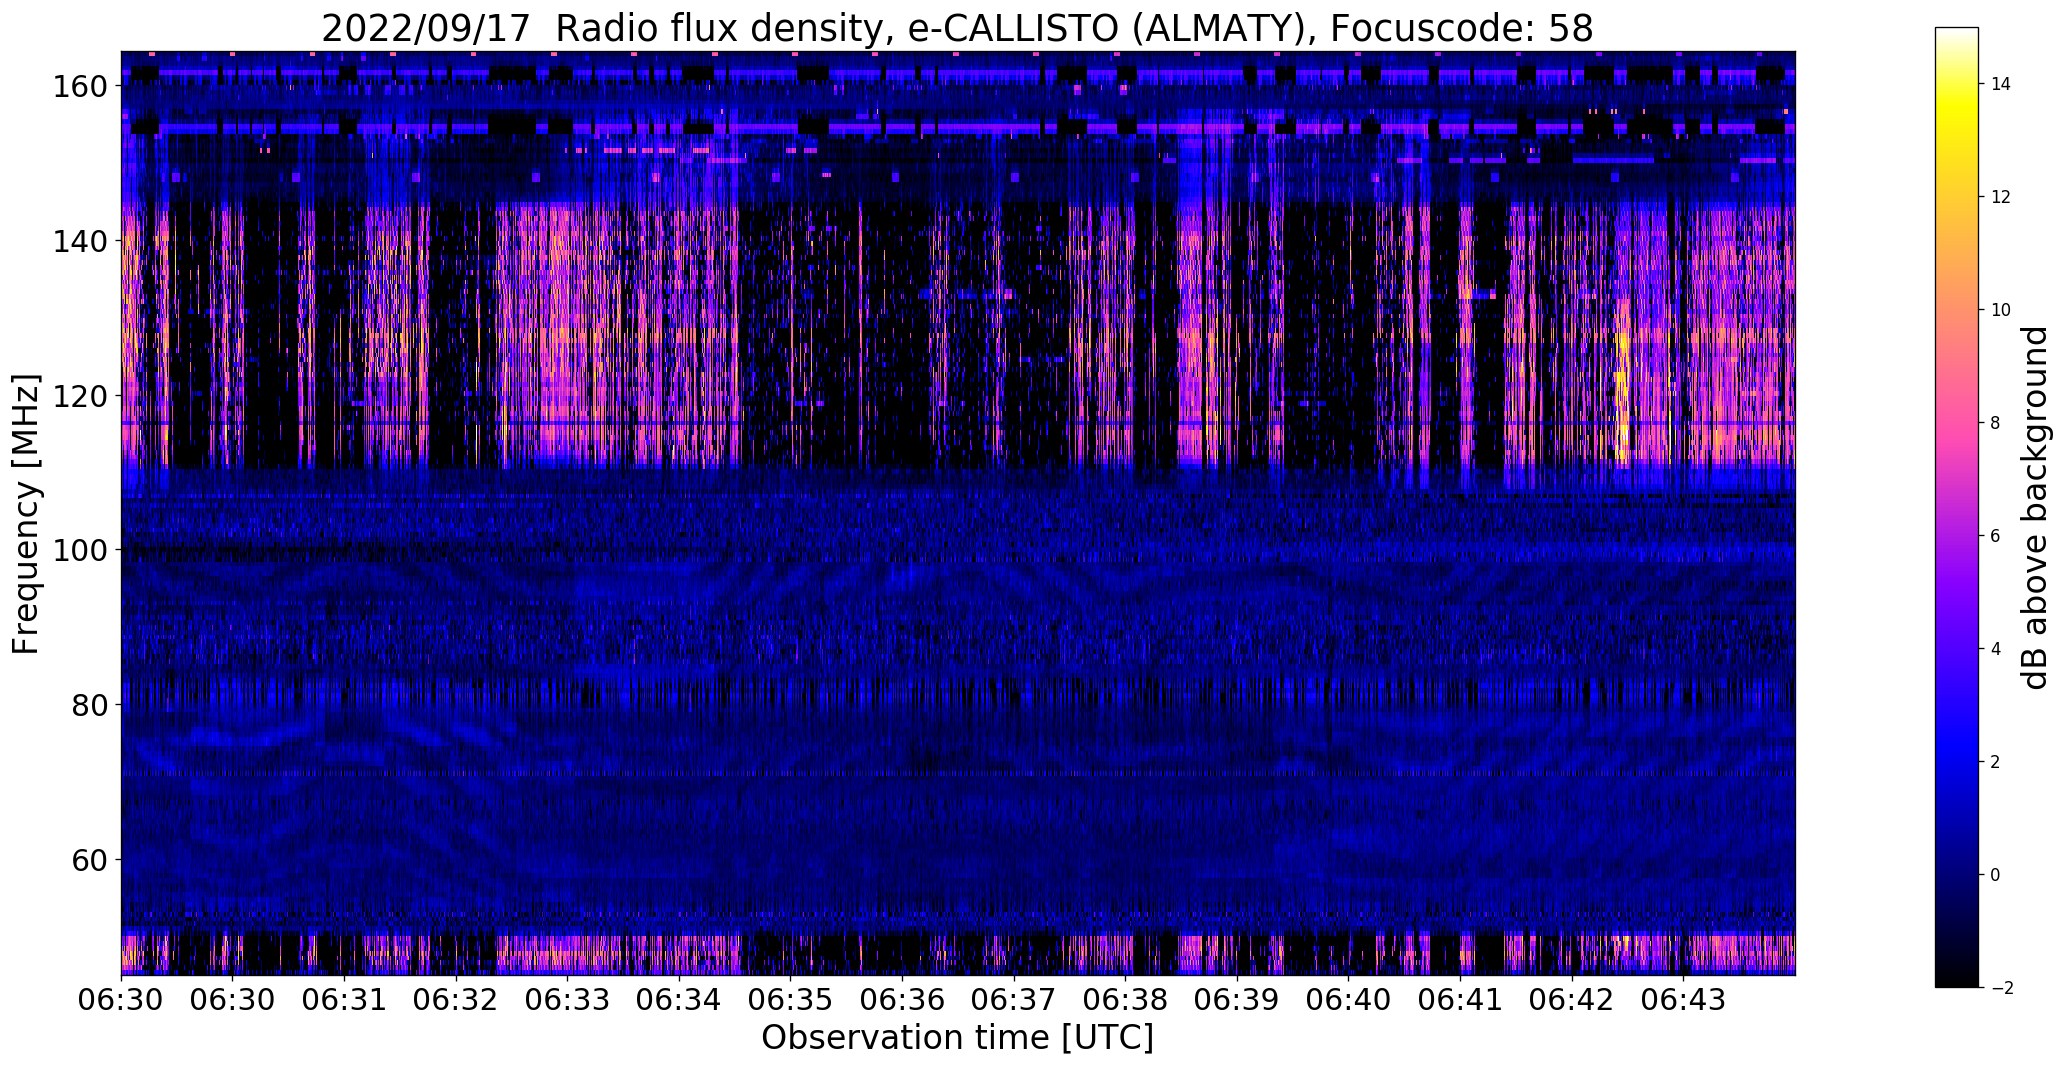Image resolution: width=2066 pixels, height=1067 pixels.
Task: Click the 'Frequency [MHz]' y-axis label
Action: [26, 514]
